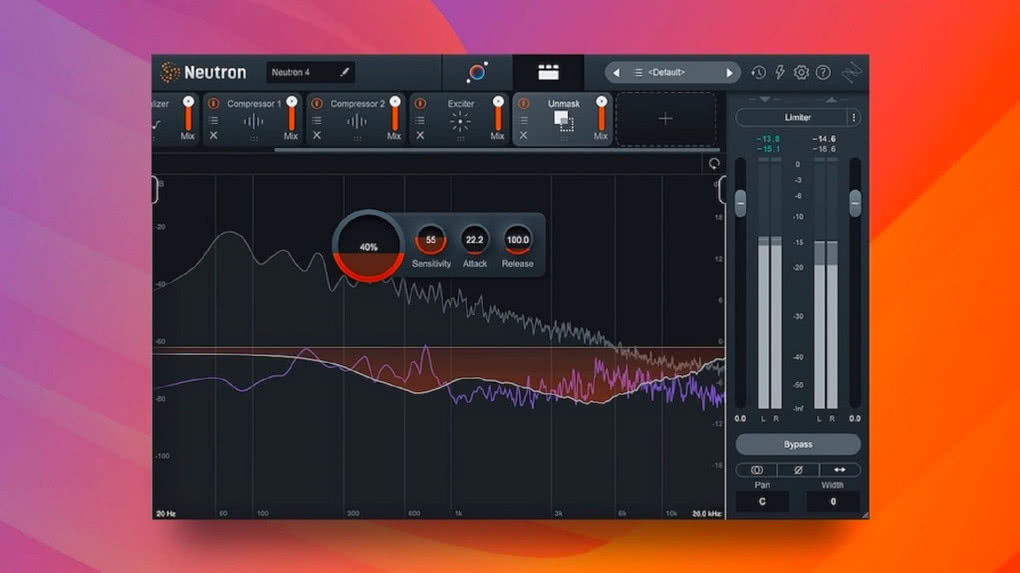Viewport: 1020px width, 573px height.
Task: Select the Compressor 2 module tab
Action: [x=356, y=120]
